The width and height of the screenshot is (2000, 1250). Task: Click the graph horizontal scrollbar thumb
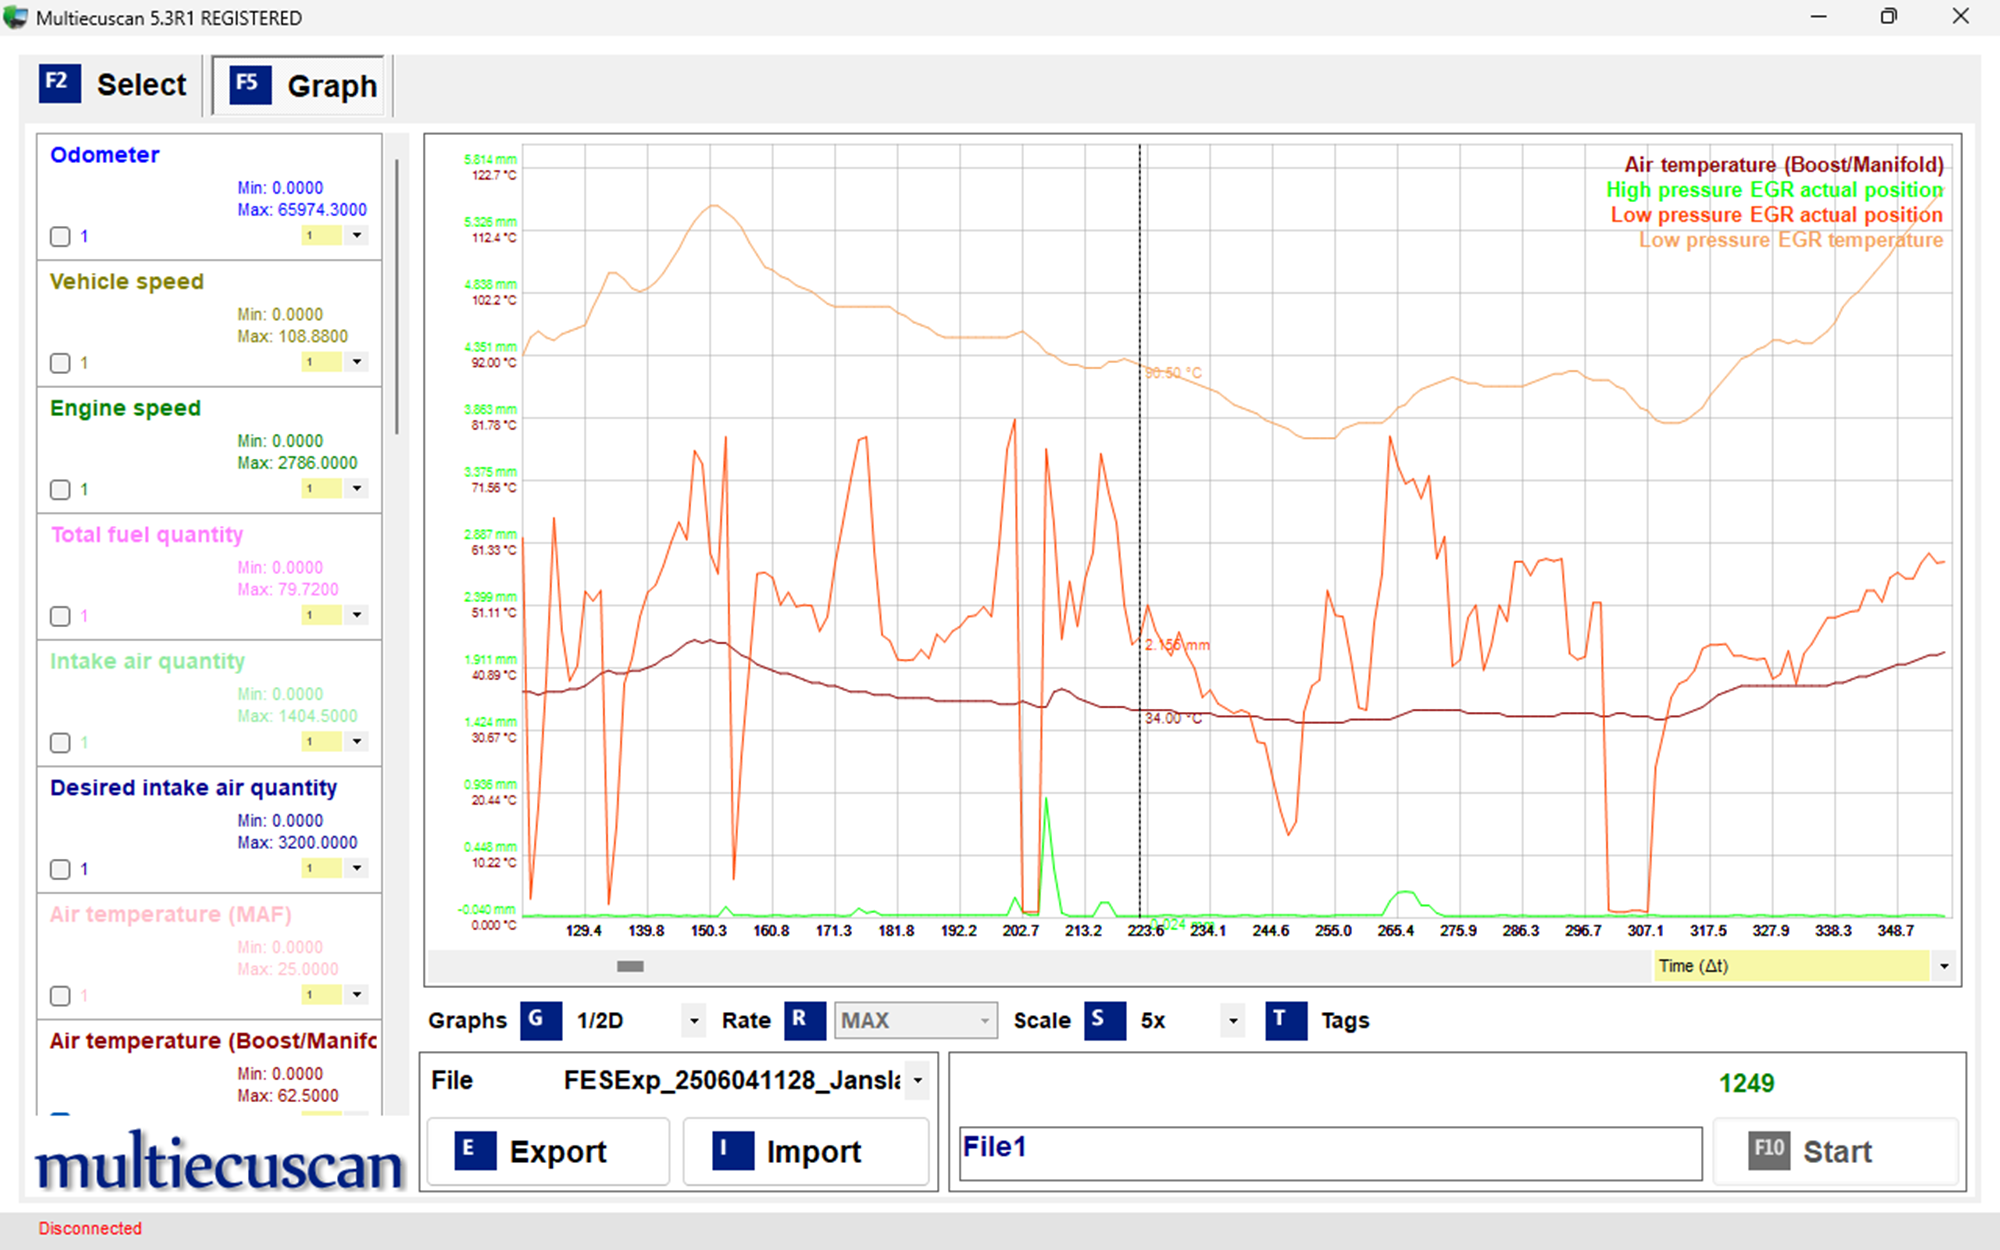(x=630, y=966)
